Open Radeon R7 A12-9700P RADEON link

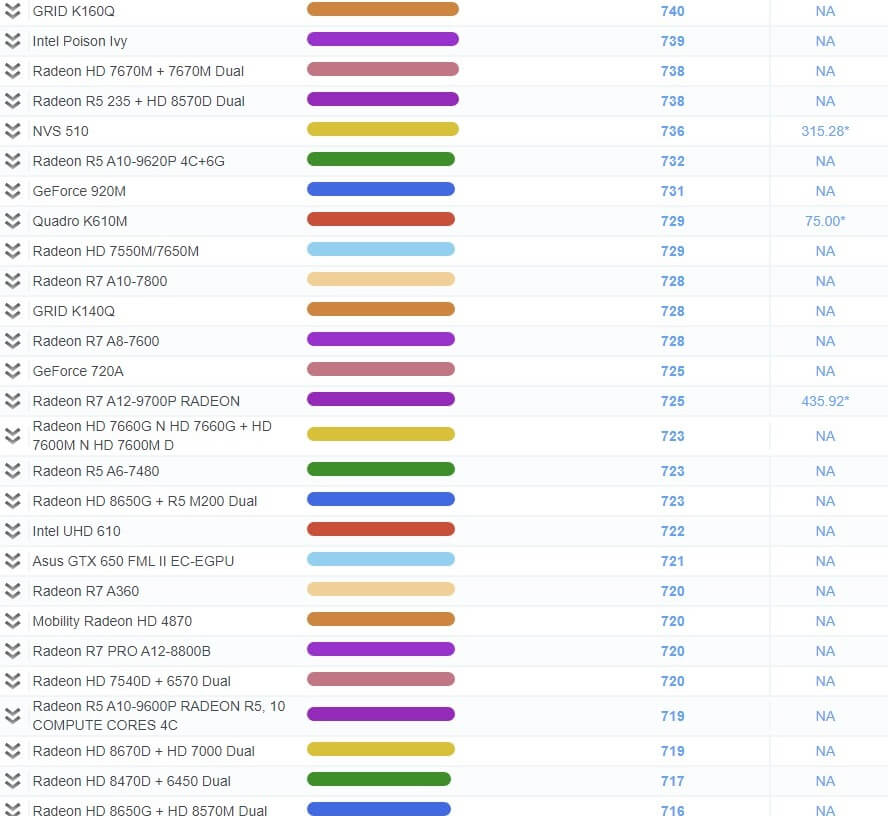(x=136, y=401)
